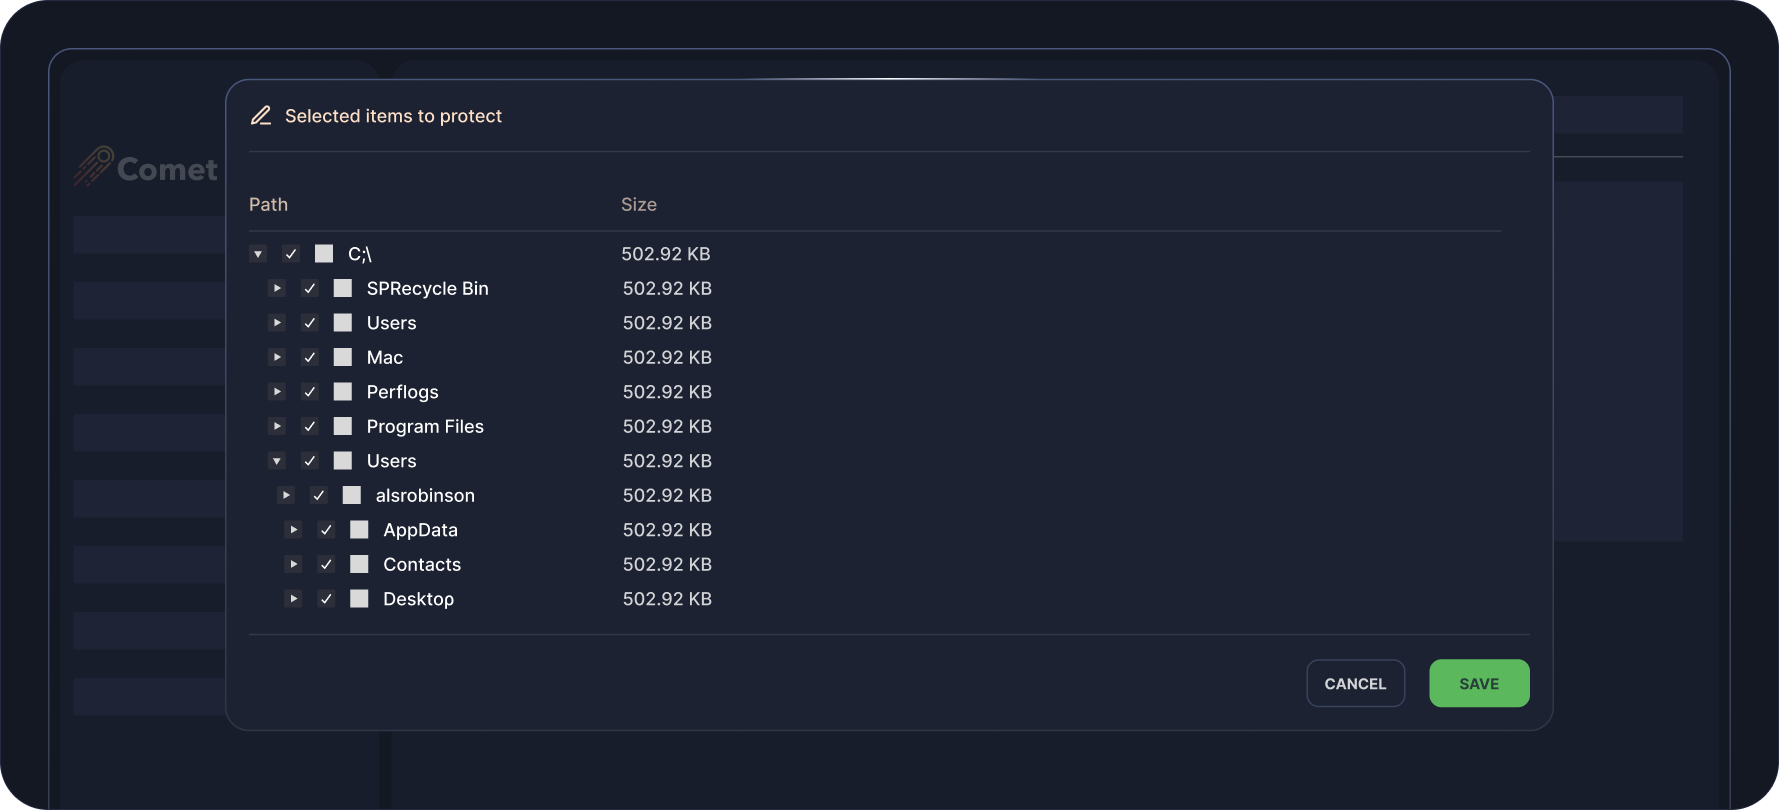Select the Perflogs folder name

coord(402,392)
